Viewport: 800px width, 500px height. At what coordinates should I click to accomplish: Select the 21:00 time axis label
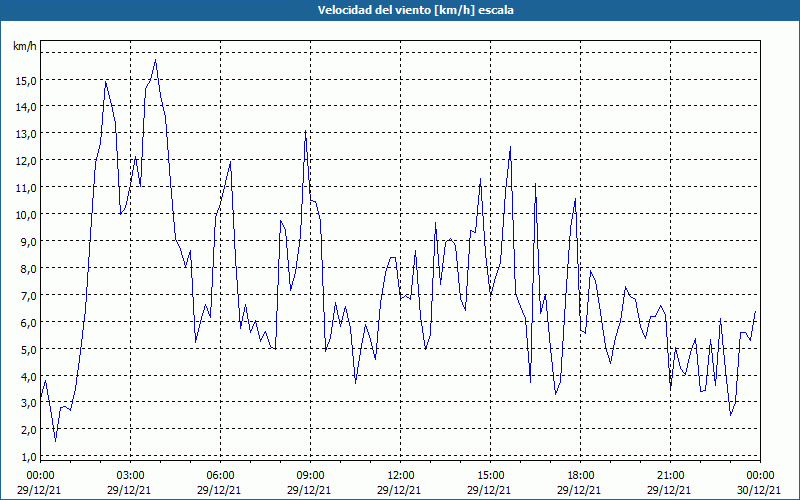point(670,476)
